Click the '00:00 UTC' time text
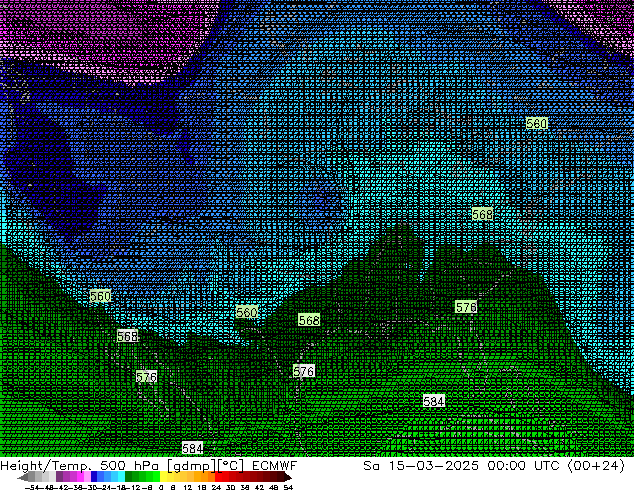Image resolution: width=634 pixels, height=490 pixels. click(x=523, y=466)
